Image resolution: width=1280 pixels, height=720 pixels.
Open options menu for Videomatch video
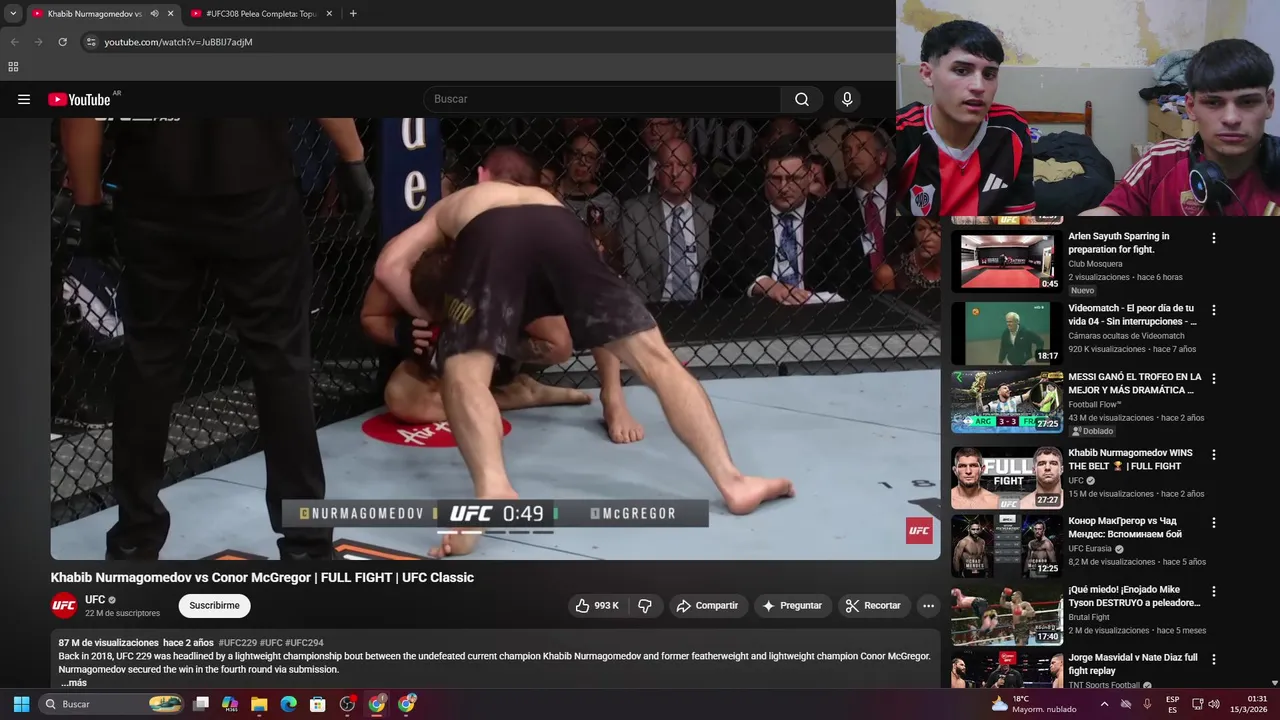point(1214,310)
